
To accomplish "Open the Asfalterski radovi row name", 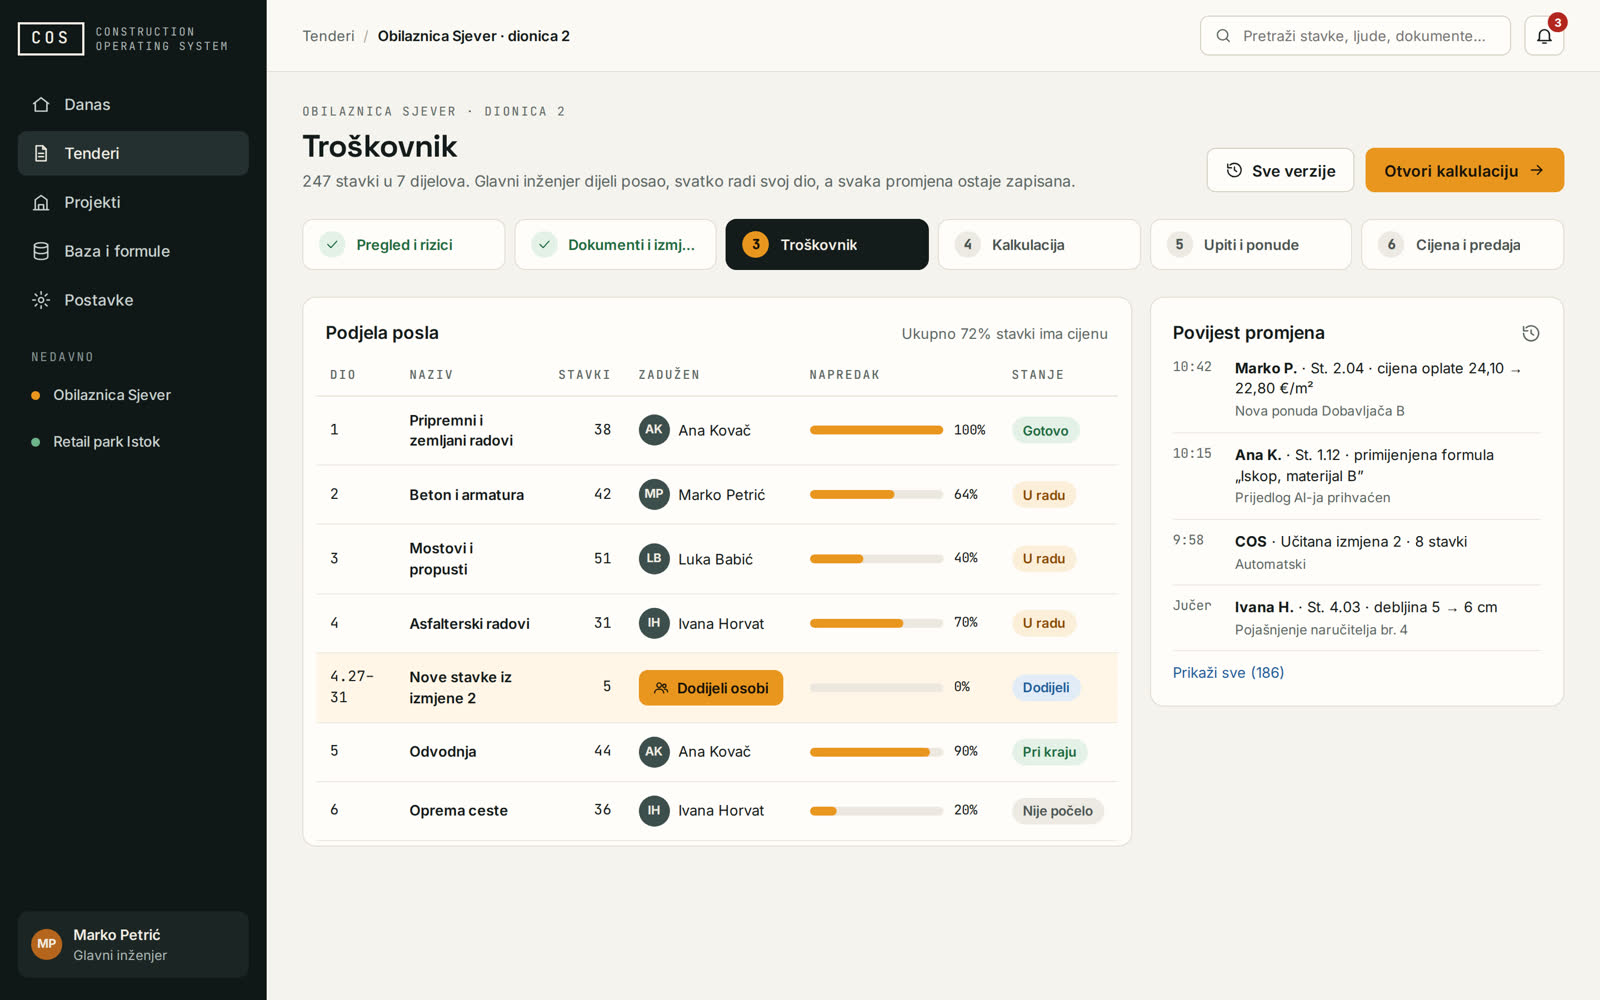I will point(469,623).
